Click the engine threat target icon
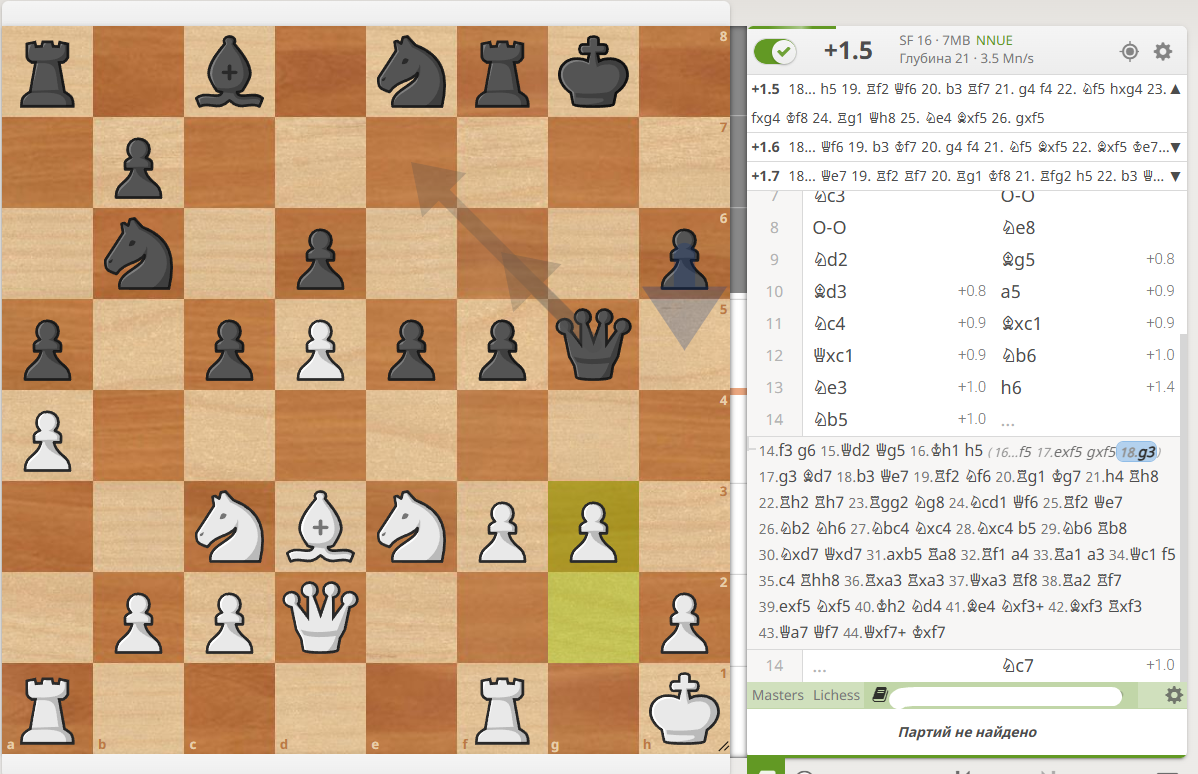The height and width of the screenshot is (774, 1198). [x=1129, y=51]
